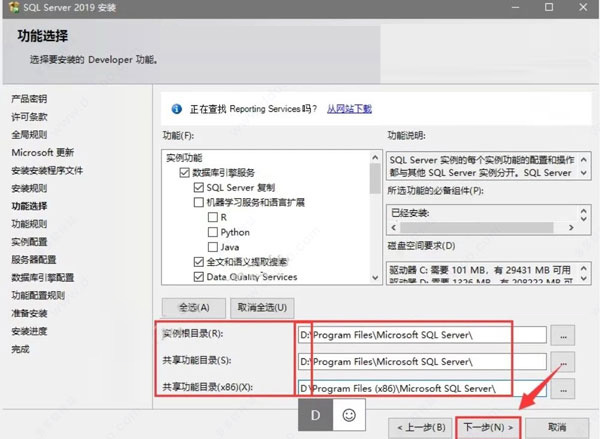Viewport: 600px width, 439px height.
Task: Check the Java feature checkbox
Action: click(x=213, y=247)
